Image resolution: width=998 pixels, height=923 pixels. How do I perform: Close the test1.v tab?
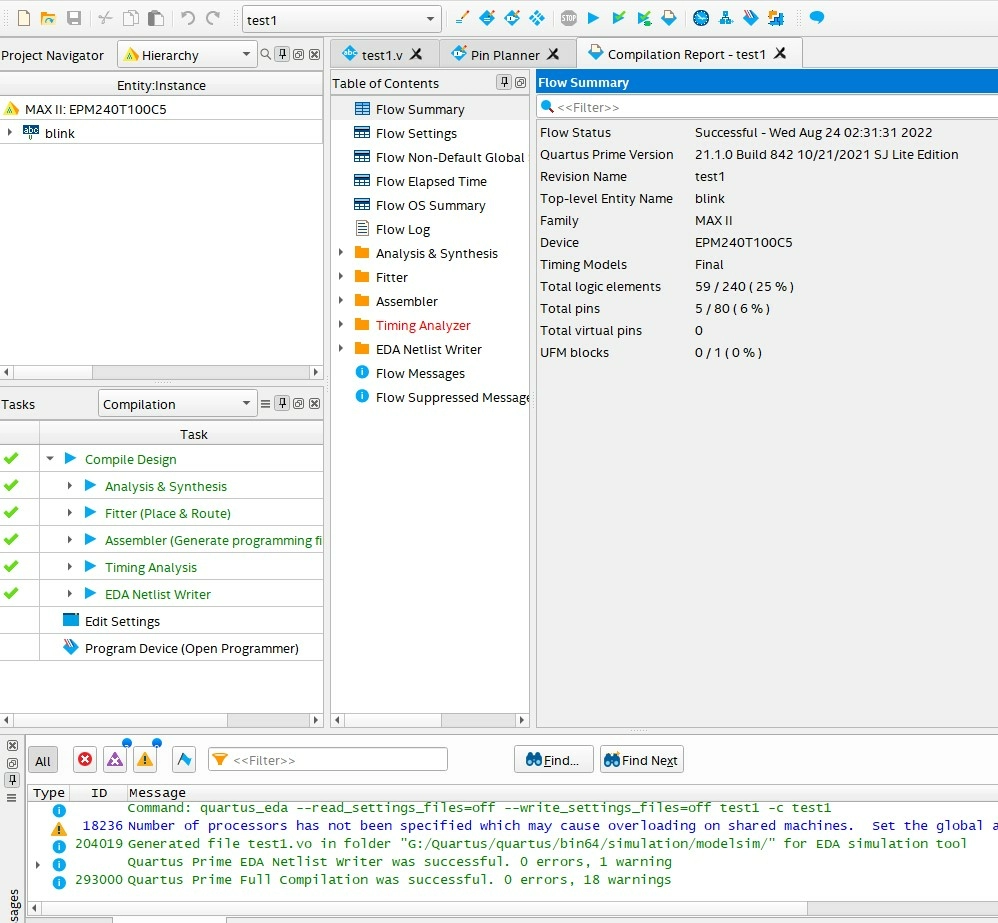point(416,54)
